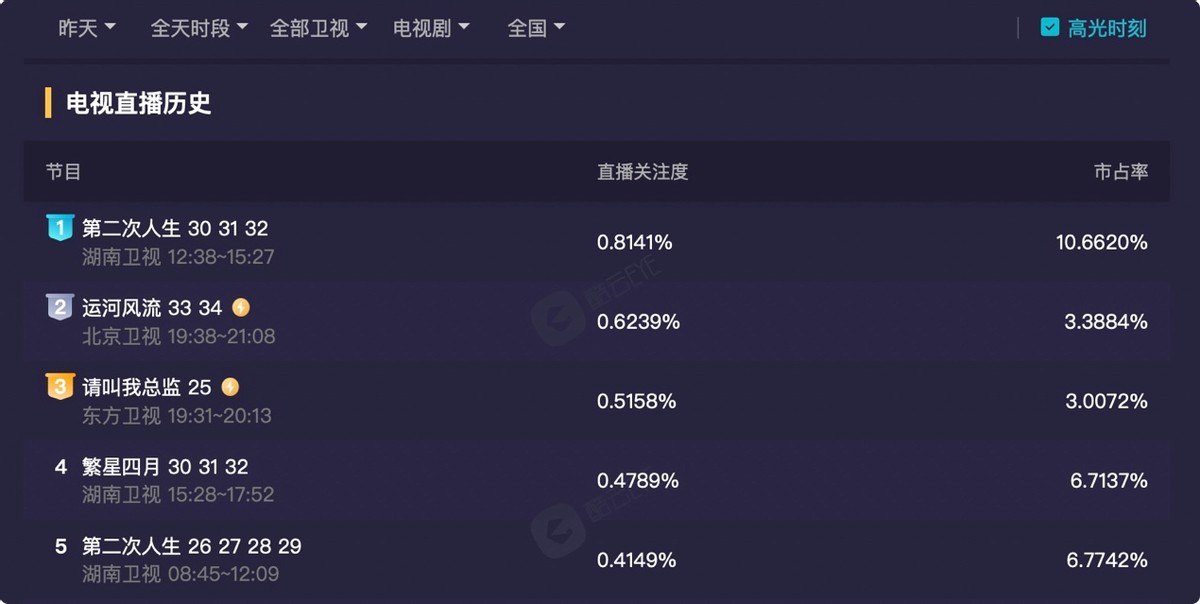This screenshot has width=1200, height=604.
Task: Sort by 市占率 column header
Action: (1120, 172)
